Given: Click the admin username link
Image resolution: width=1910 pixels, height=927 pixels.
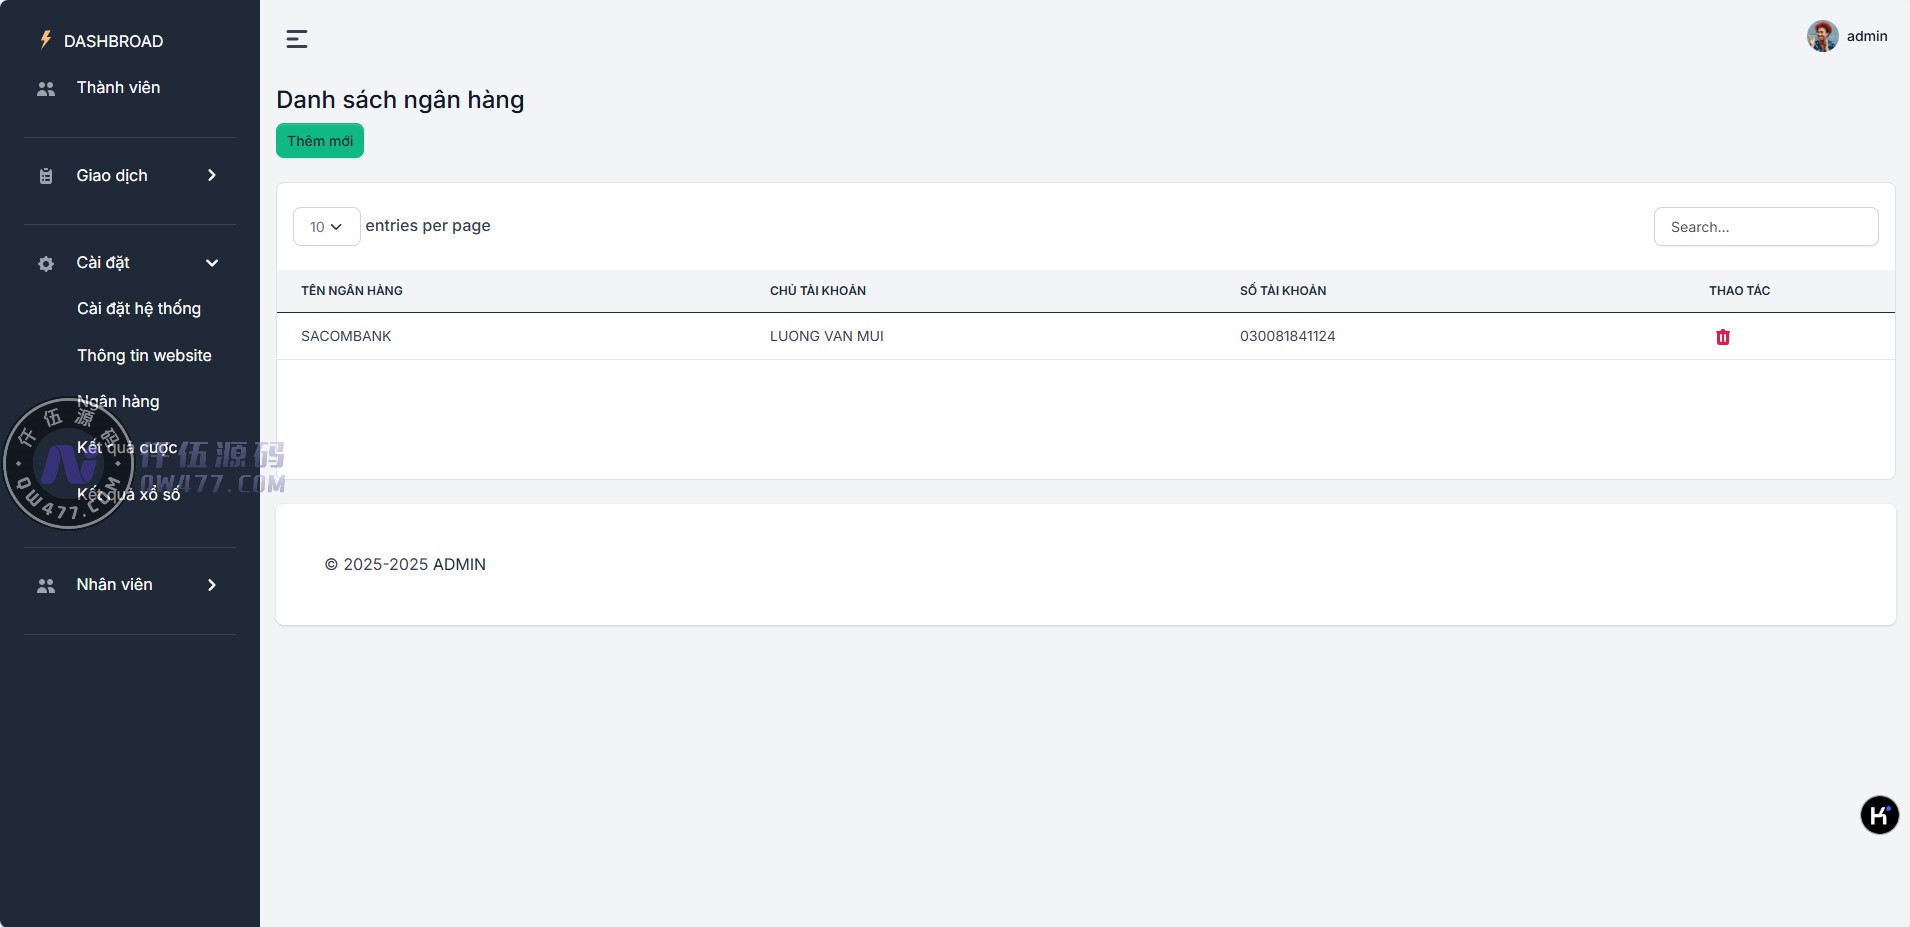Looking at the screenshot, I should pos(1866,36).
